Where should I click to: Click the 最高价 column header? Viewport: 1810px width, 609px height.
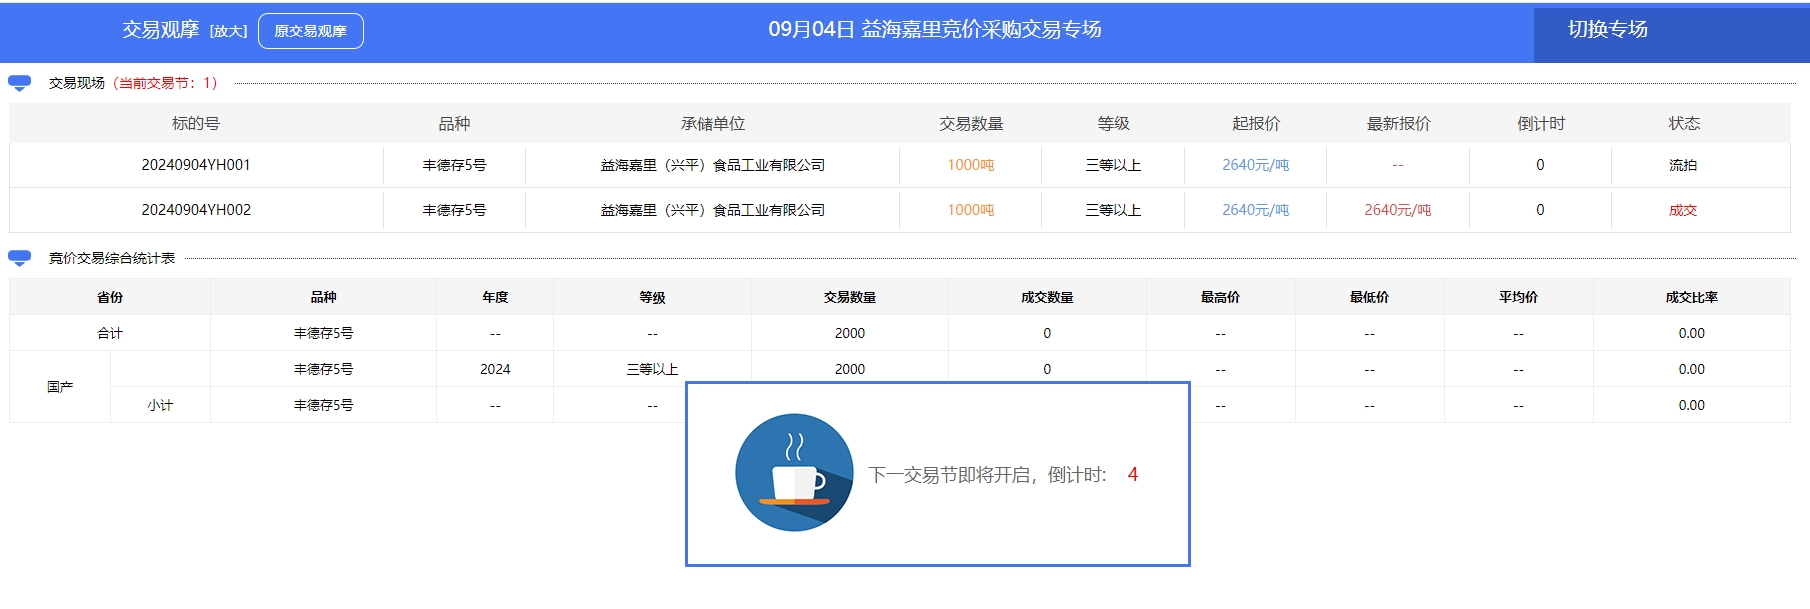point(1220,297)
